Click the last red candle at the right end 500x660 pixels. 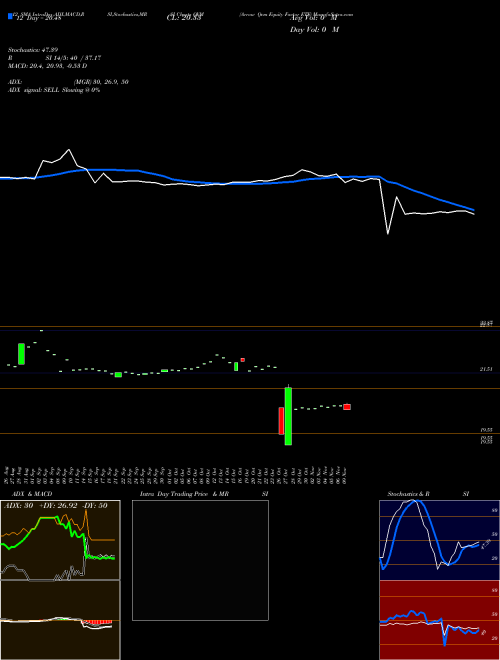click(x=347, y=407)
